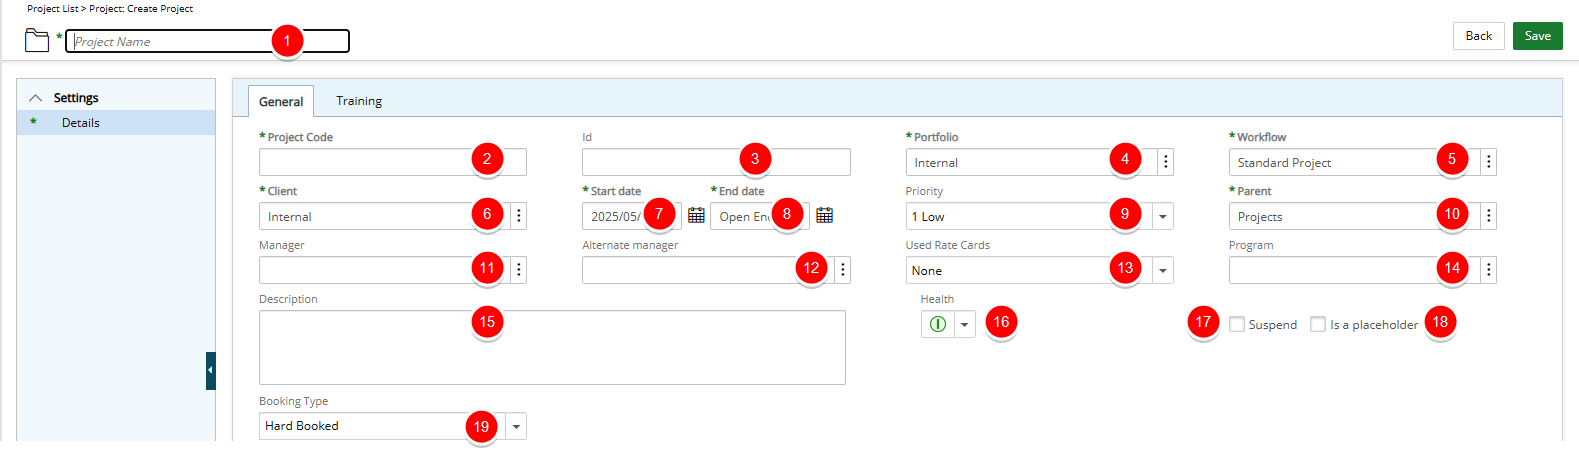Screen dimensions: 1579x460
Task: Expand the Booking Type dropdown
Action: pos(516,426)
